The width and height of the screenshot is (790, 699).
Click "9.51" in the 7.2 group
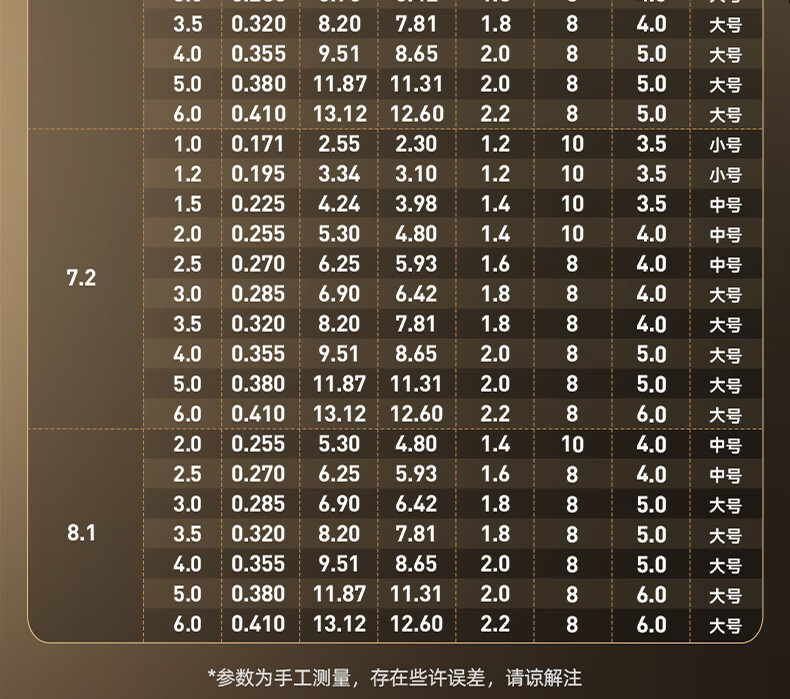(339, 354)
